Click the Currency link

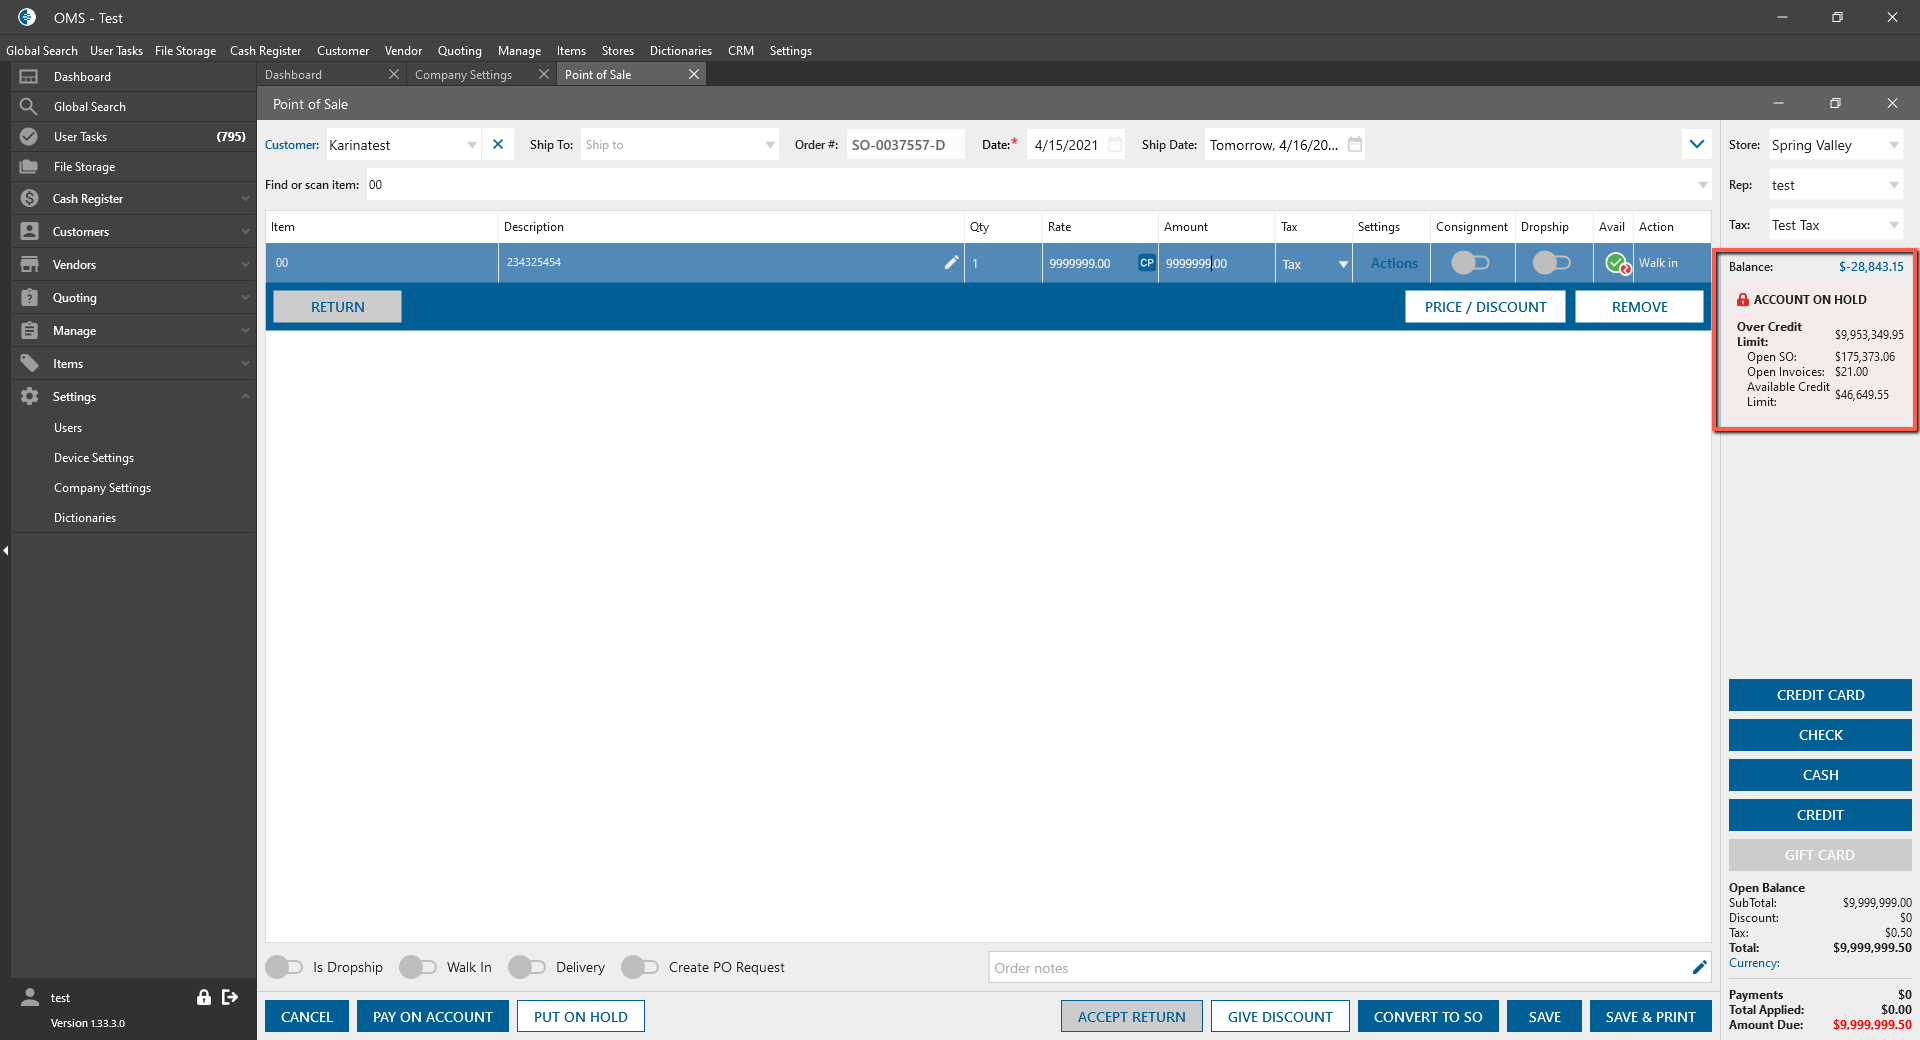(x=1754, y=963)
